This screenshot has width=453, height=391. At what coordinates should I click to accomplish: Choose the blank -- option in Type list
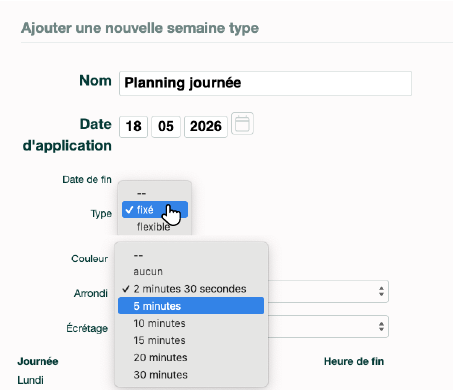tap(155, 193)
